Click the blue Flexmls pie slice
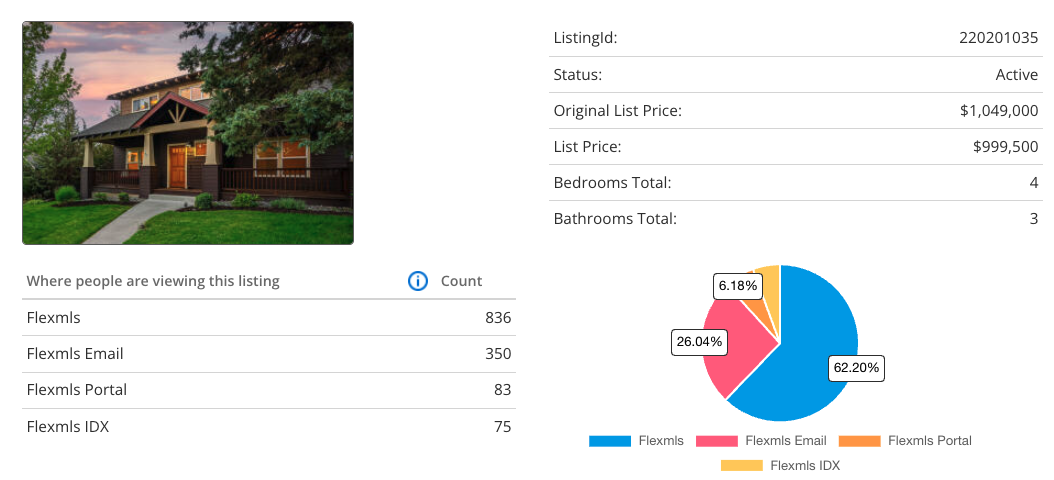Image resolution: width=1054 pixels, height=480 pixels. (x=810, y=330)
